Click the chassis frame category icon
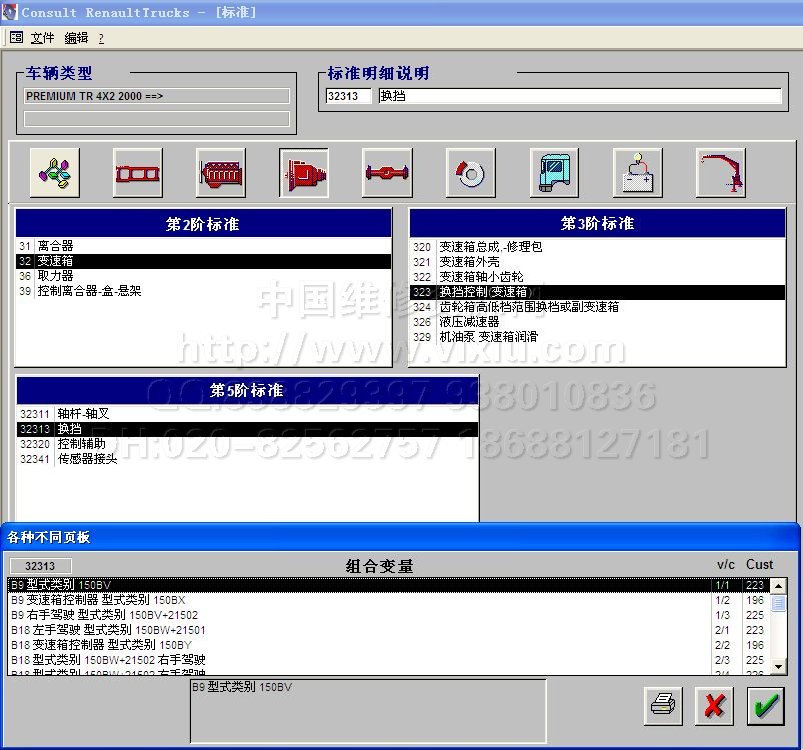The width and height of the screenshot is (803, 750). [x=138, y=173]
